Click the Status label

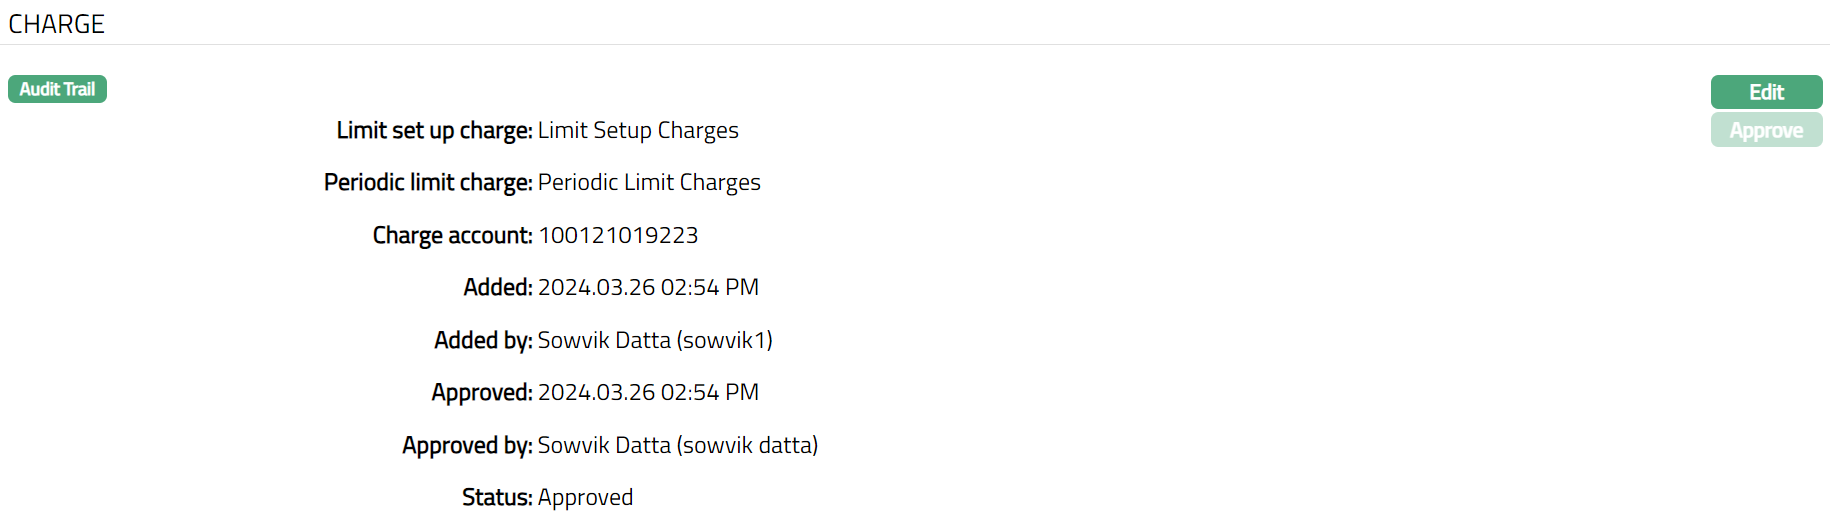pos(497,497)
